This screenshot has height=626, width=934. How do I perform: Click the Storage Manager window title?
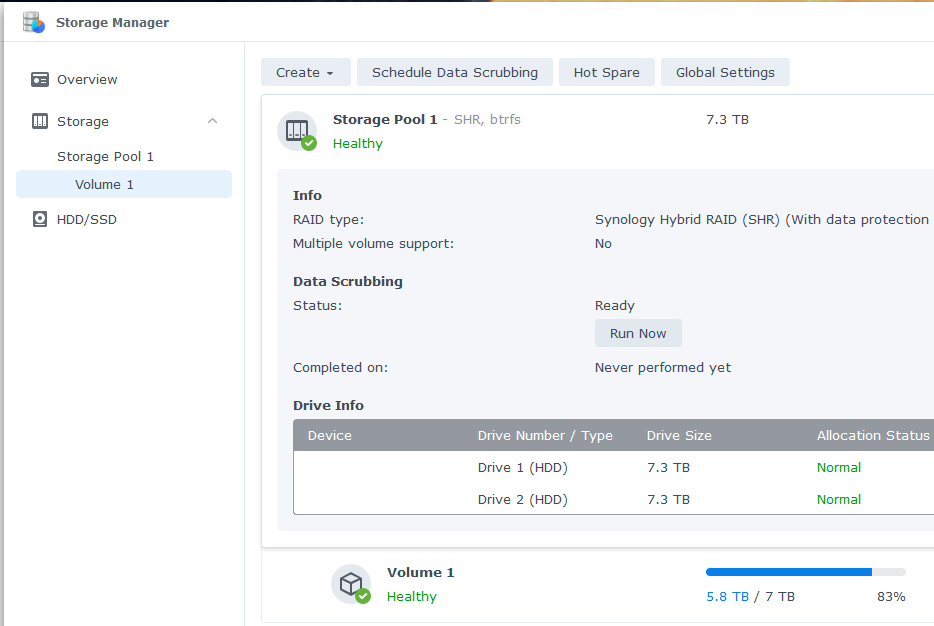113,22
